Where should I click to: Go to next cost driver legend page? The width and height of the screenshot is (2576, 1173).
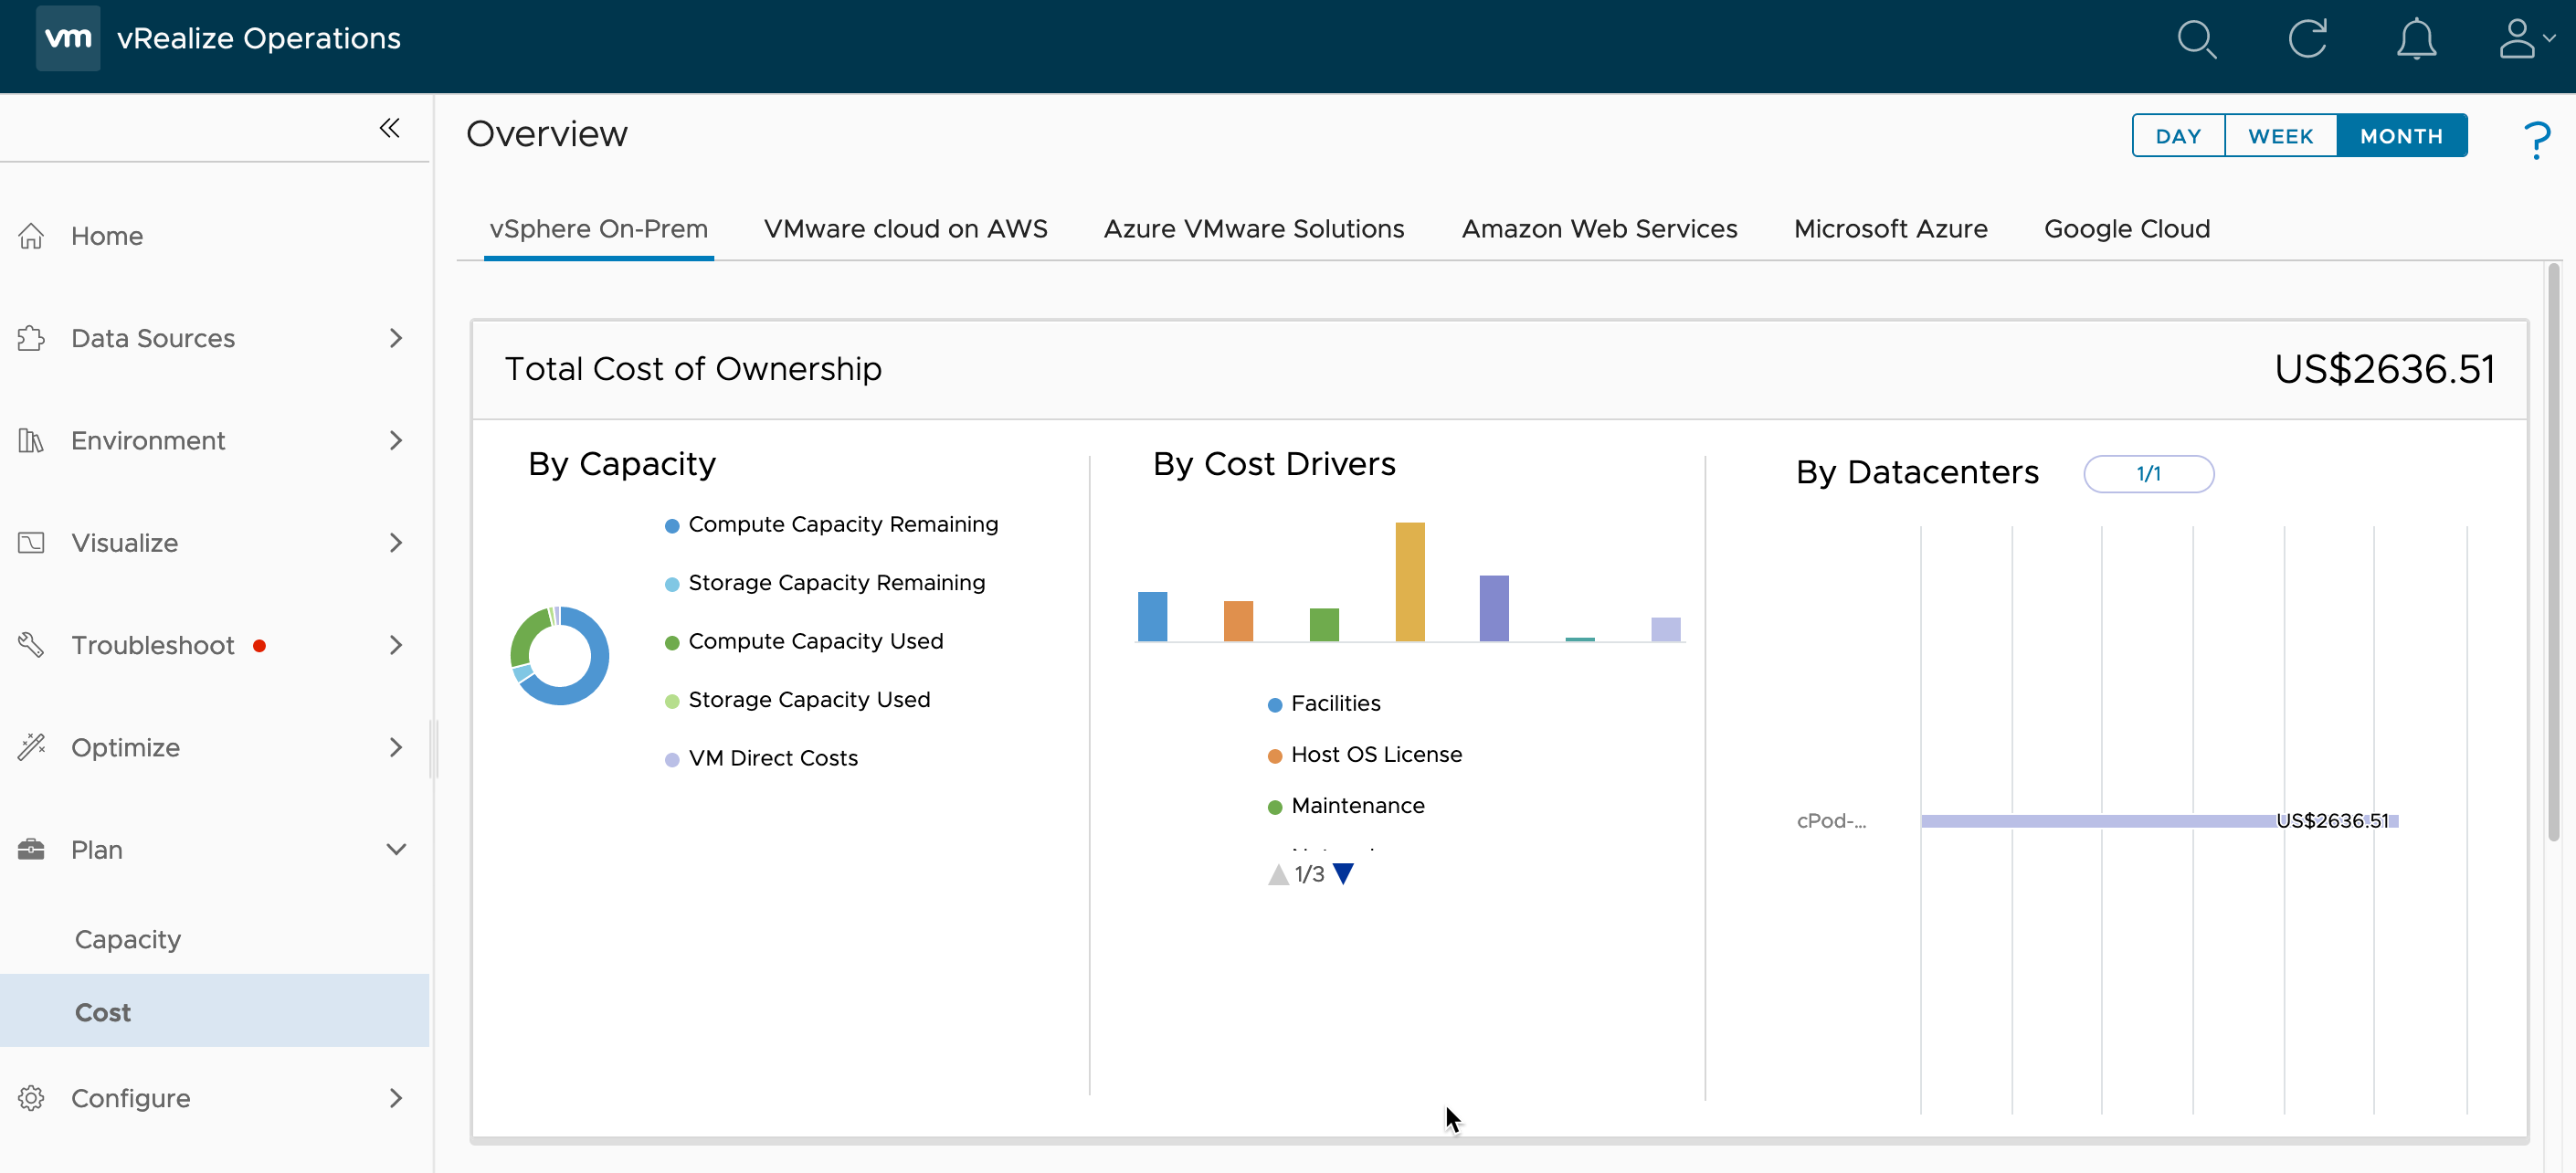pos(1344,874)
